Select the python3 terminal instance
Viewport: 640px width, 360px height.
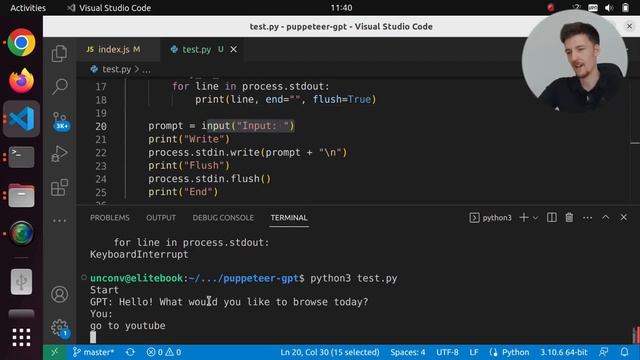pyautogui.click(x=491, y=218)
